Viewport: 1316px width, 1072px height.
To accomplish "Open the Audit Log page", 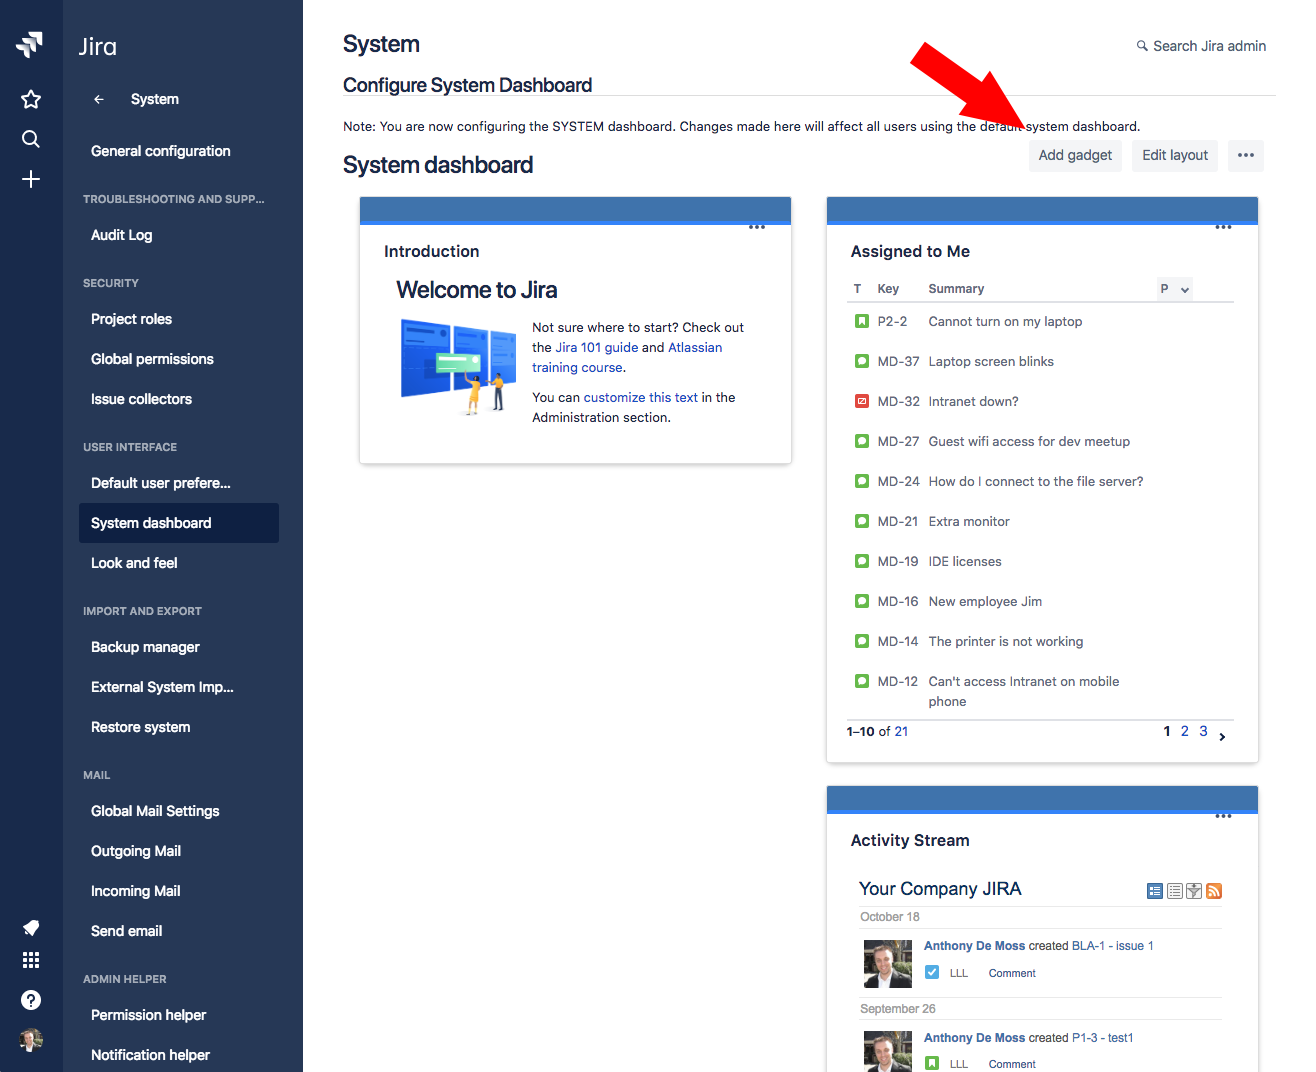I will (x=122, y=235).
